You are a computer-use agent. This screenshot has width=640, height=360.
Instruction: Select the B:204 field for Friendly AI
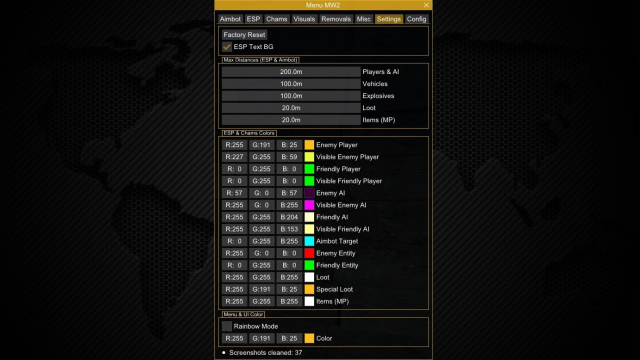(x=289, y=217)
